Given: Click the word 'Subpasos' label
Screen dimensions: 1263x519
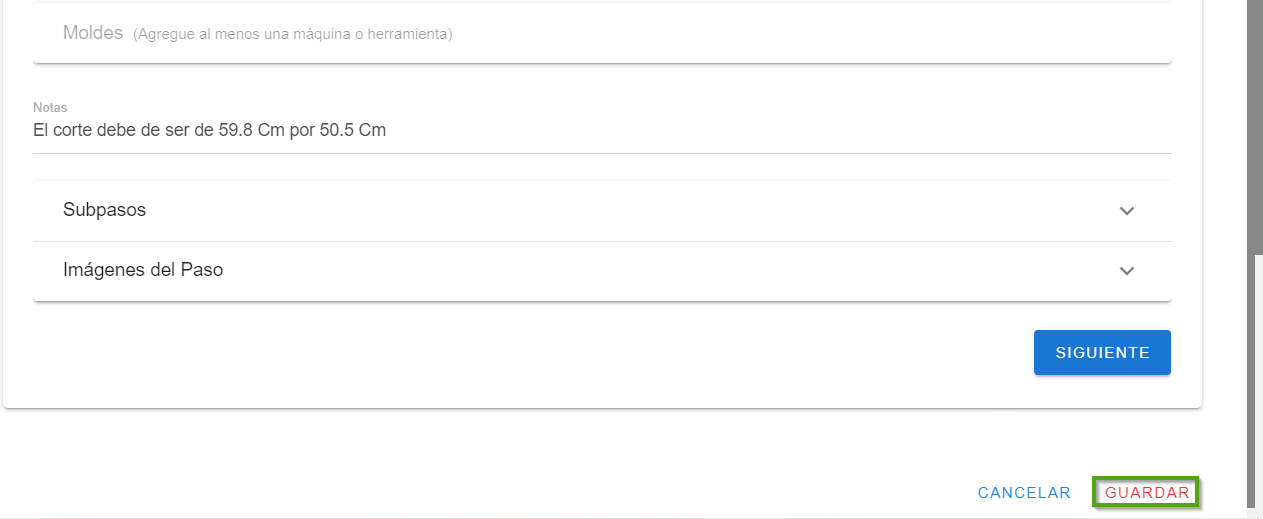Looking at the screenshot, I should point(104,211).
